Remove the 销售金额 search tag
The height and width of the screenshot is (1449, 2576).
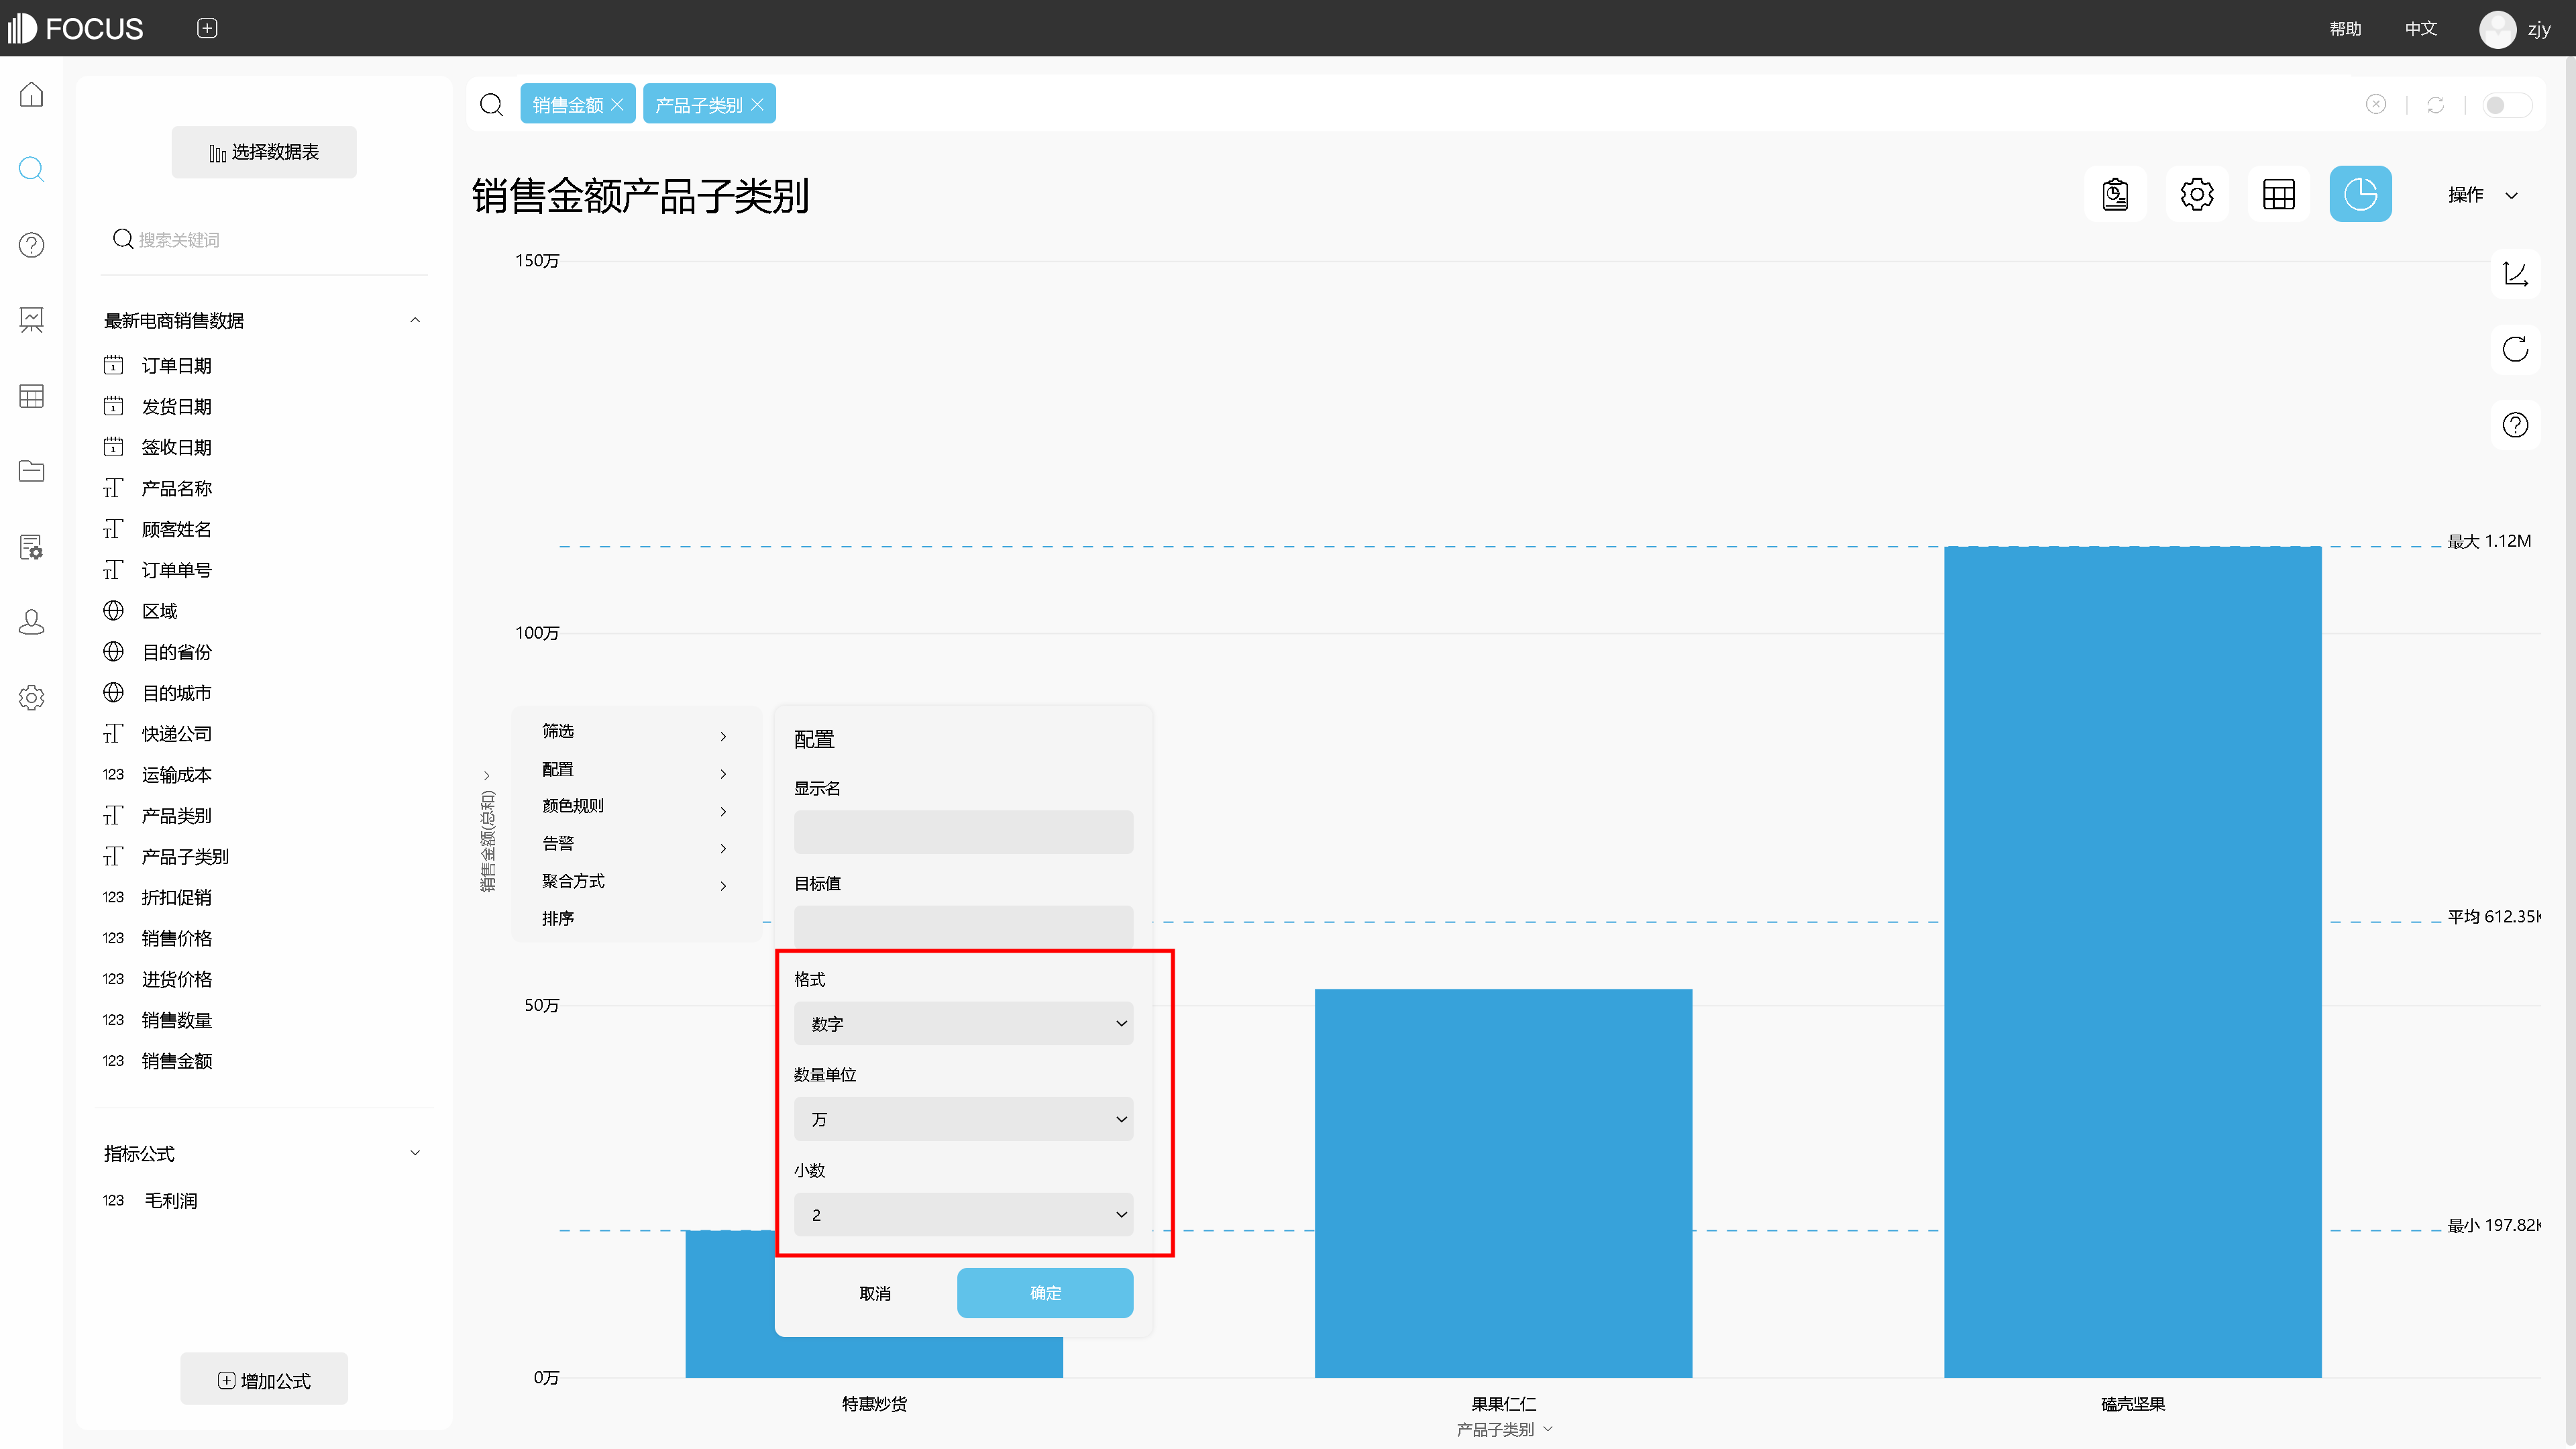617,105
